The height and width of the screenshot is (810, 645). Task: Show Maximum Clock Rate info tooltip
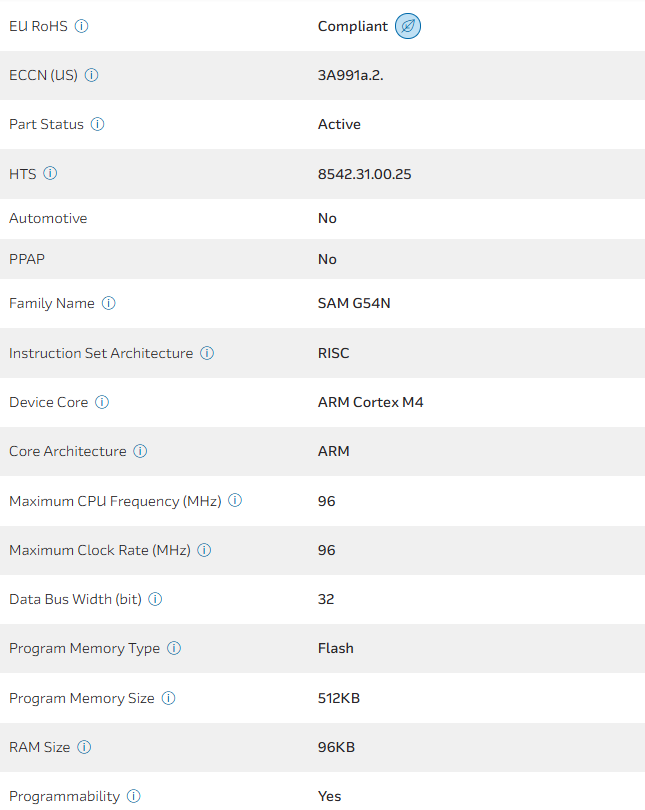pyautogui.click(x=205, y=550)
